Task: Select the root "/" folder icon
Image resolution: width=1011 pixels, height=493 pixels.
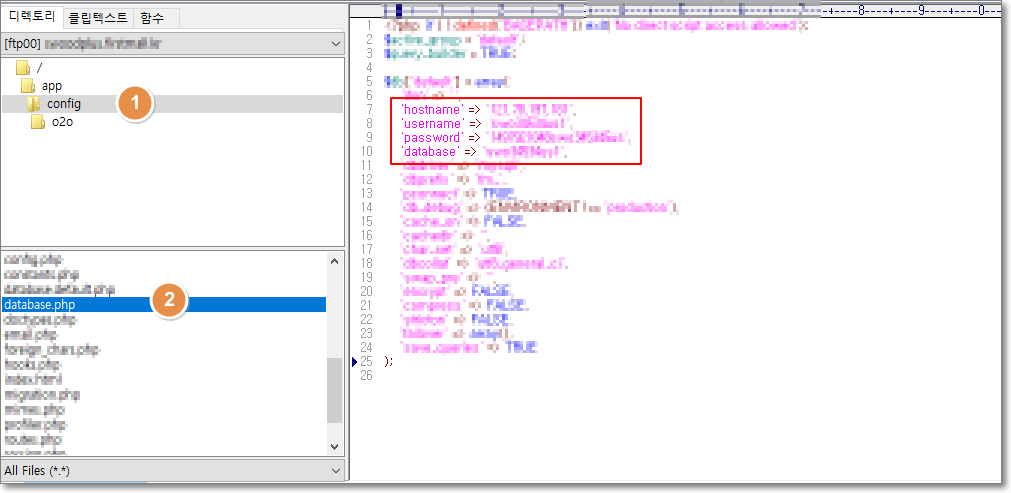Action: 23,68
